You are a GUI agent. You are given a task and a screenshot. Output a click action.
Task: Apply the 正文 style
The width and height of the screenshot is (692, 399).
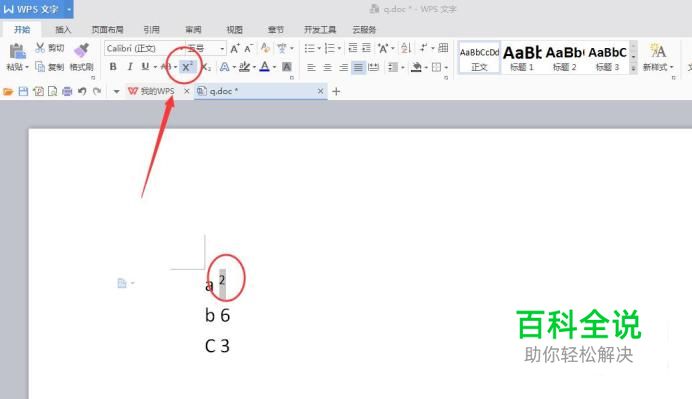click(x=479, y=57)
